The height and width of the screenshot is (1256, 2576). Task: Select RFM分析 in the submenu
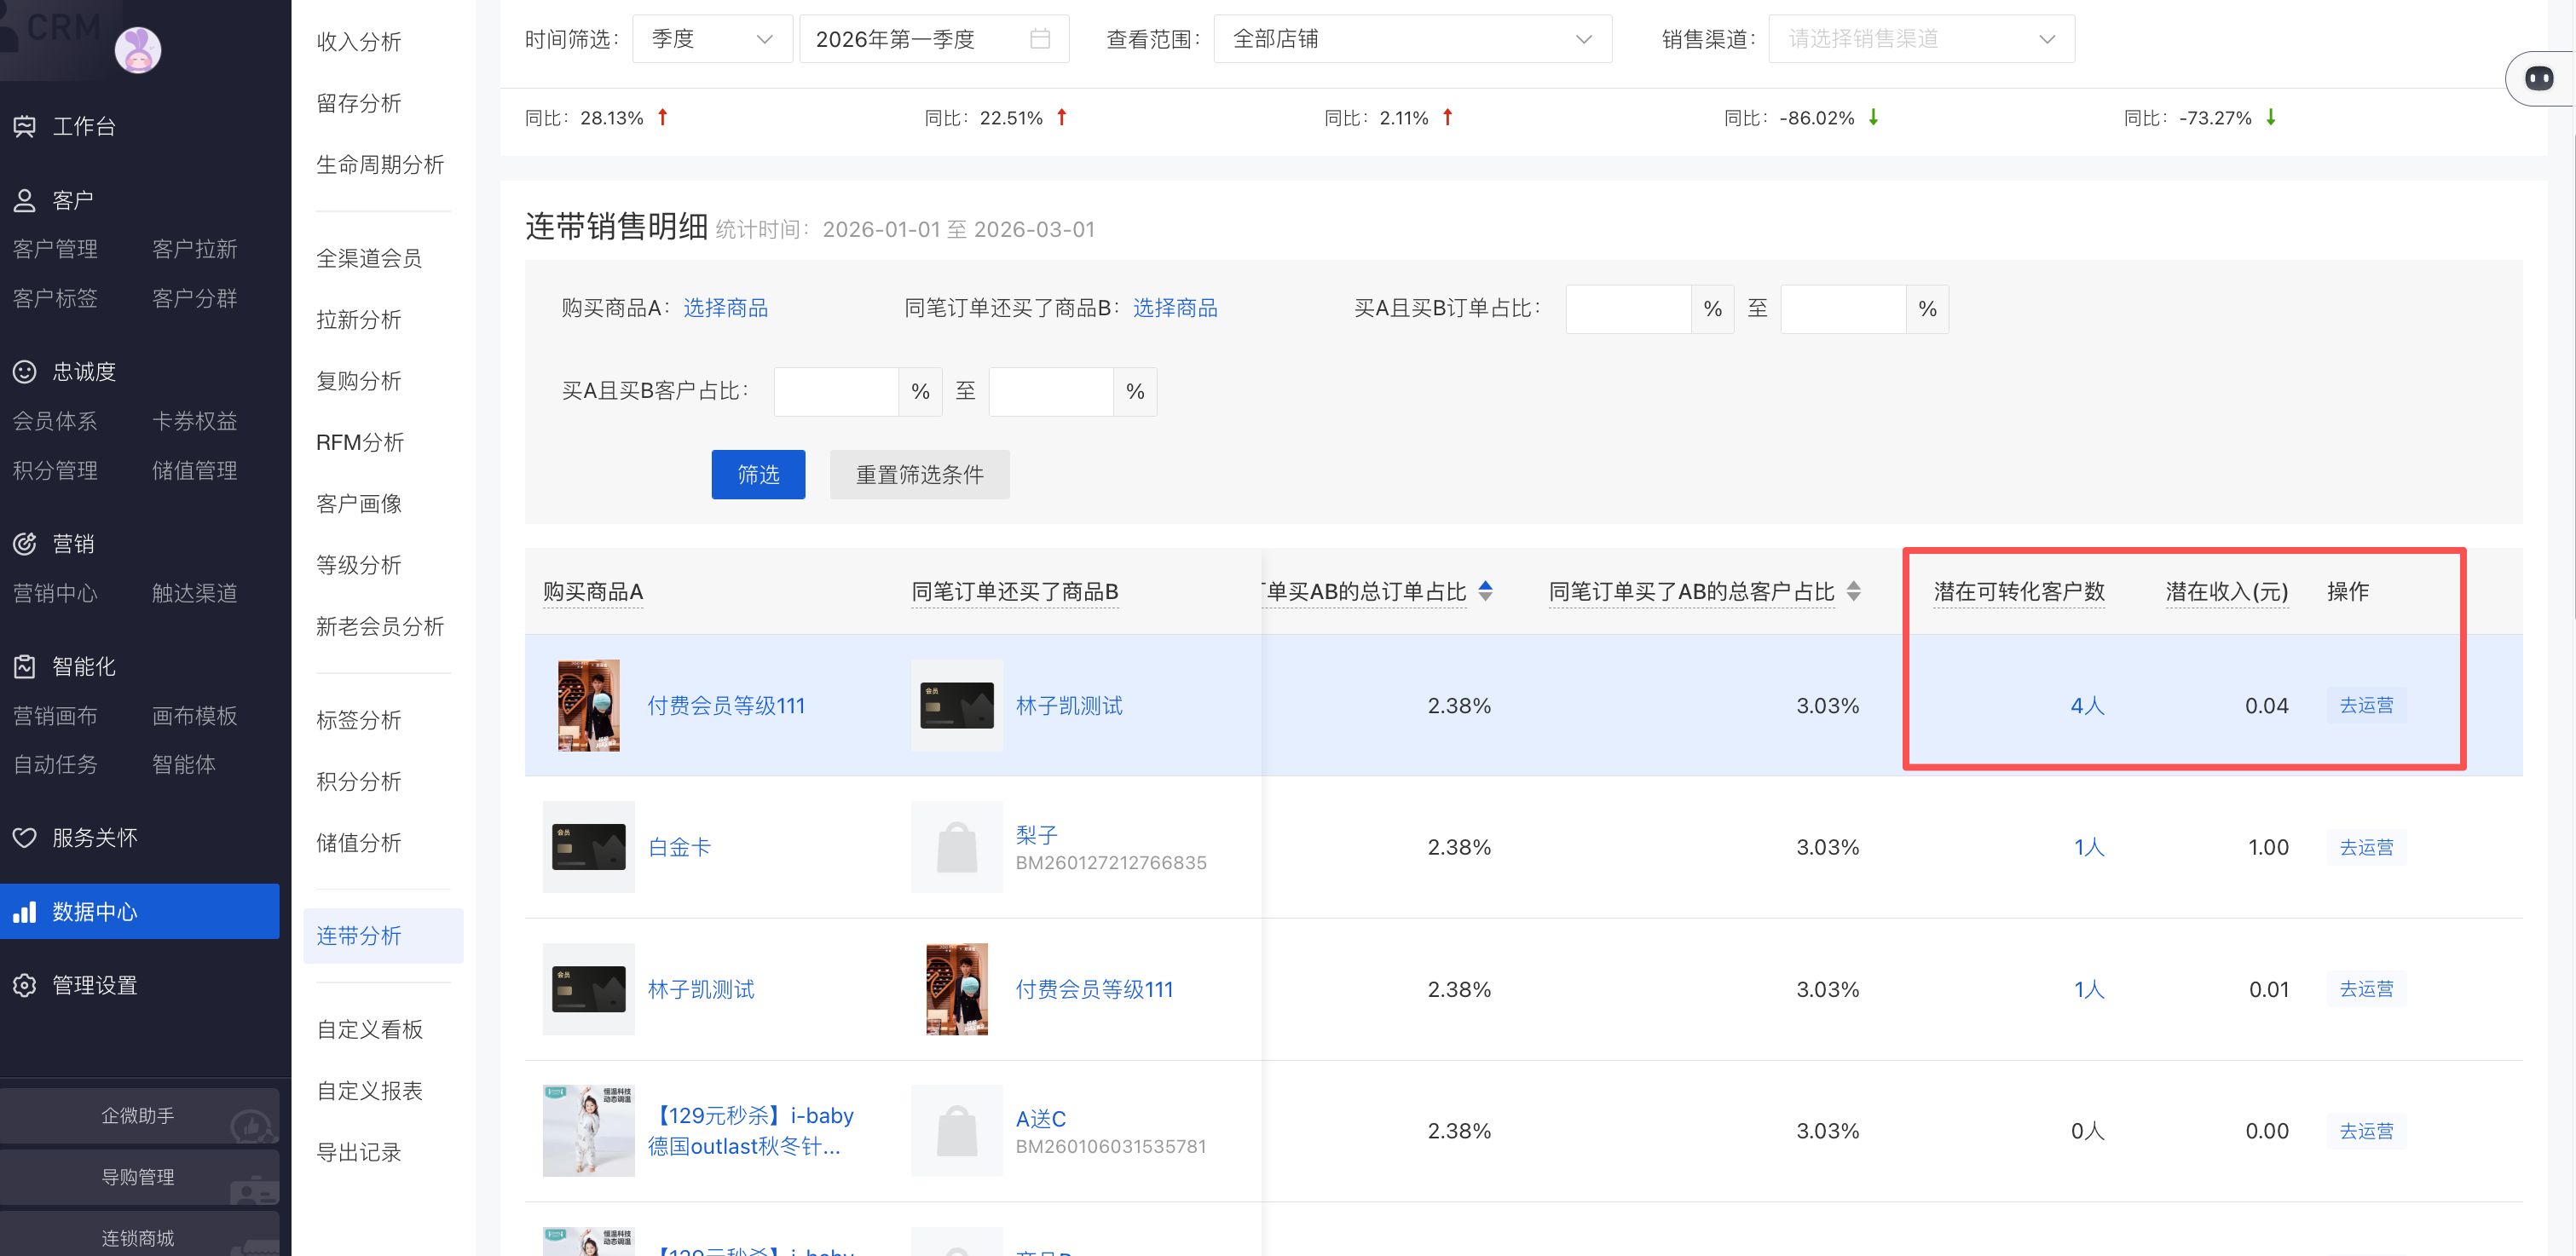pyautogui.click(x=360, y=442)
